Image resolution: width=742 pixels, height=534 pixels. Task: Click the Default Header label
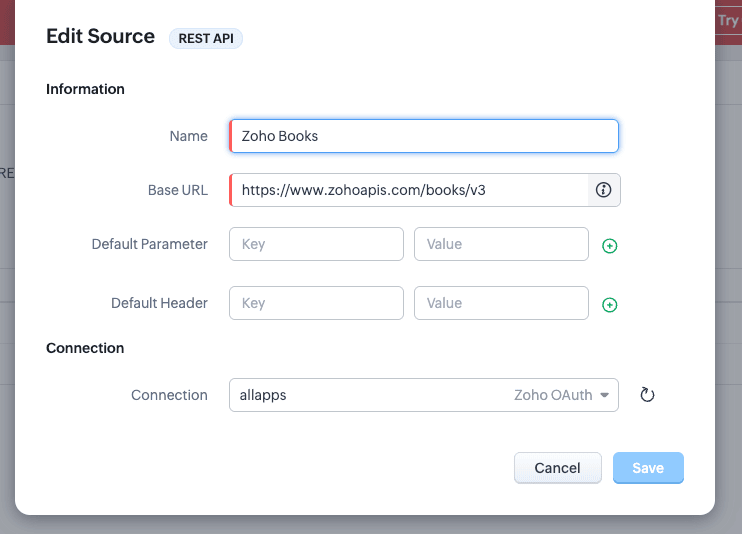point(159,303)
